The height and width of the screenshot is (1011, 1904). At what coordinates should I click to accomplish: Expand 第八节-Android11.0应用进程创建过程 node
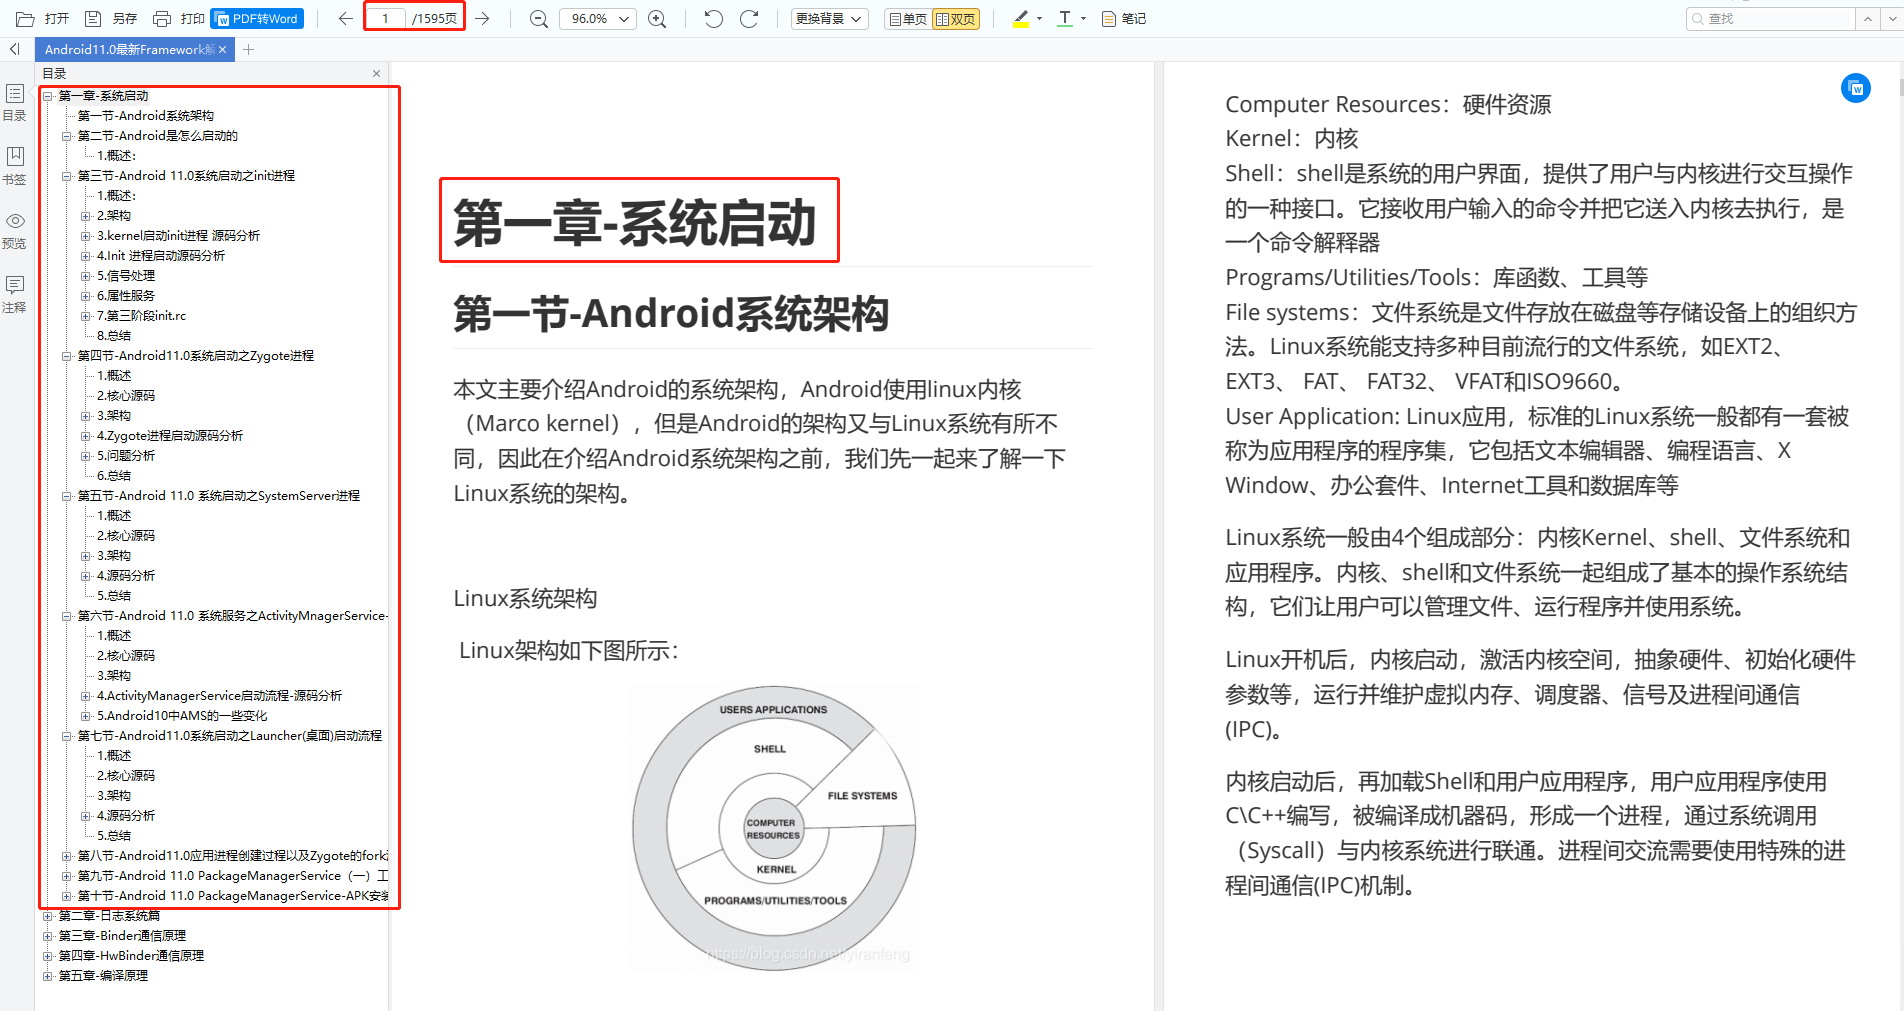(67, 856)
